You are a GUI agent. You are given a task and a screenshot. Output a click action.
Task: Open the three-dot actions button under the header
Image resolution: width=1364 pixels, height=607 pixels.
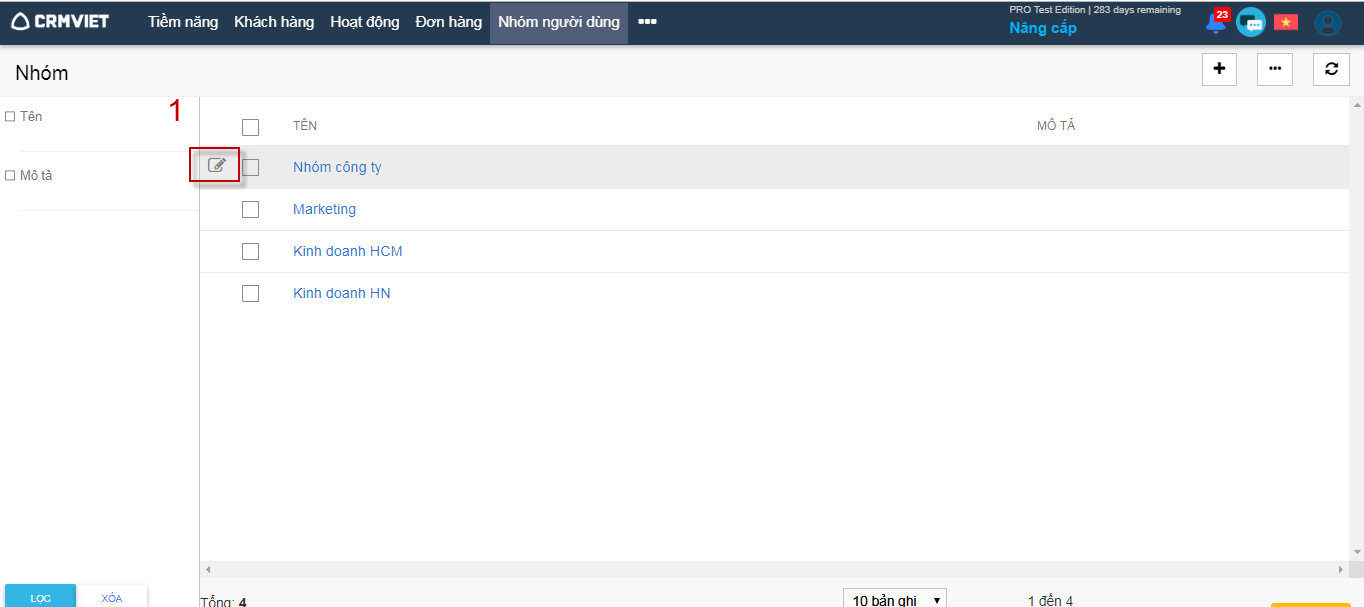(1274, 69)
